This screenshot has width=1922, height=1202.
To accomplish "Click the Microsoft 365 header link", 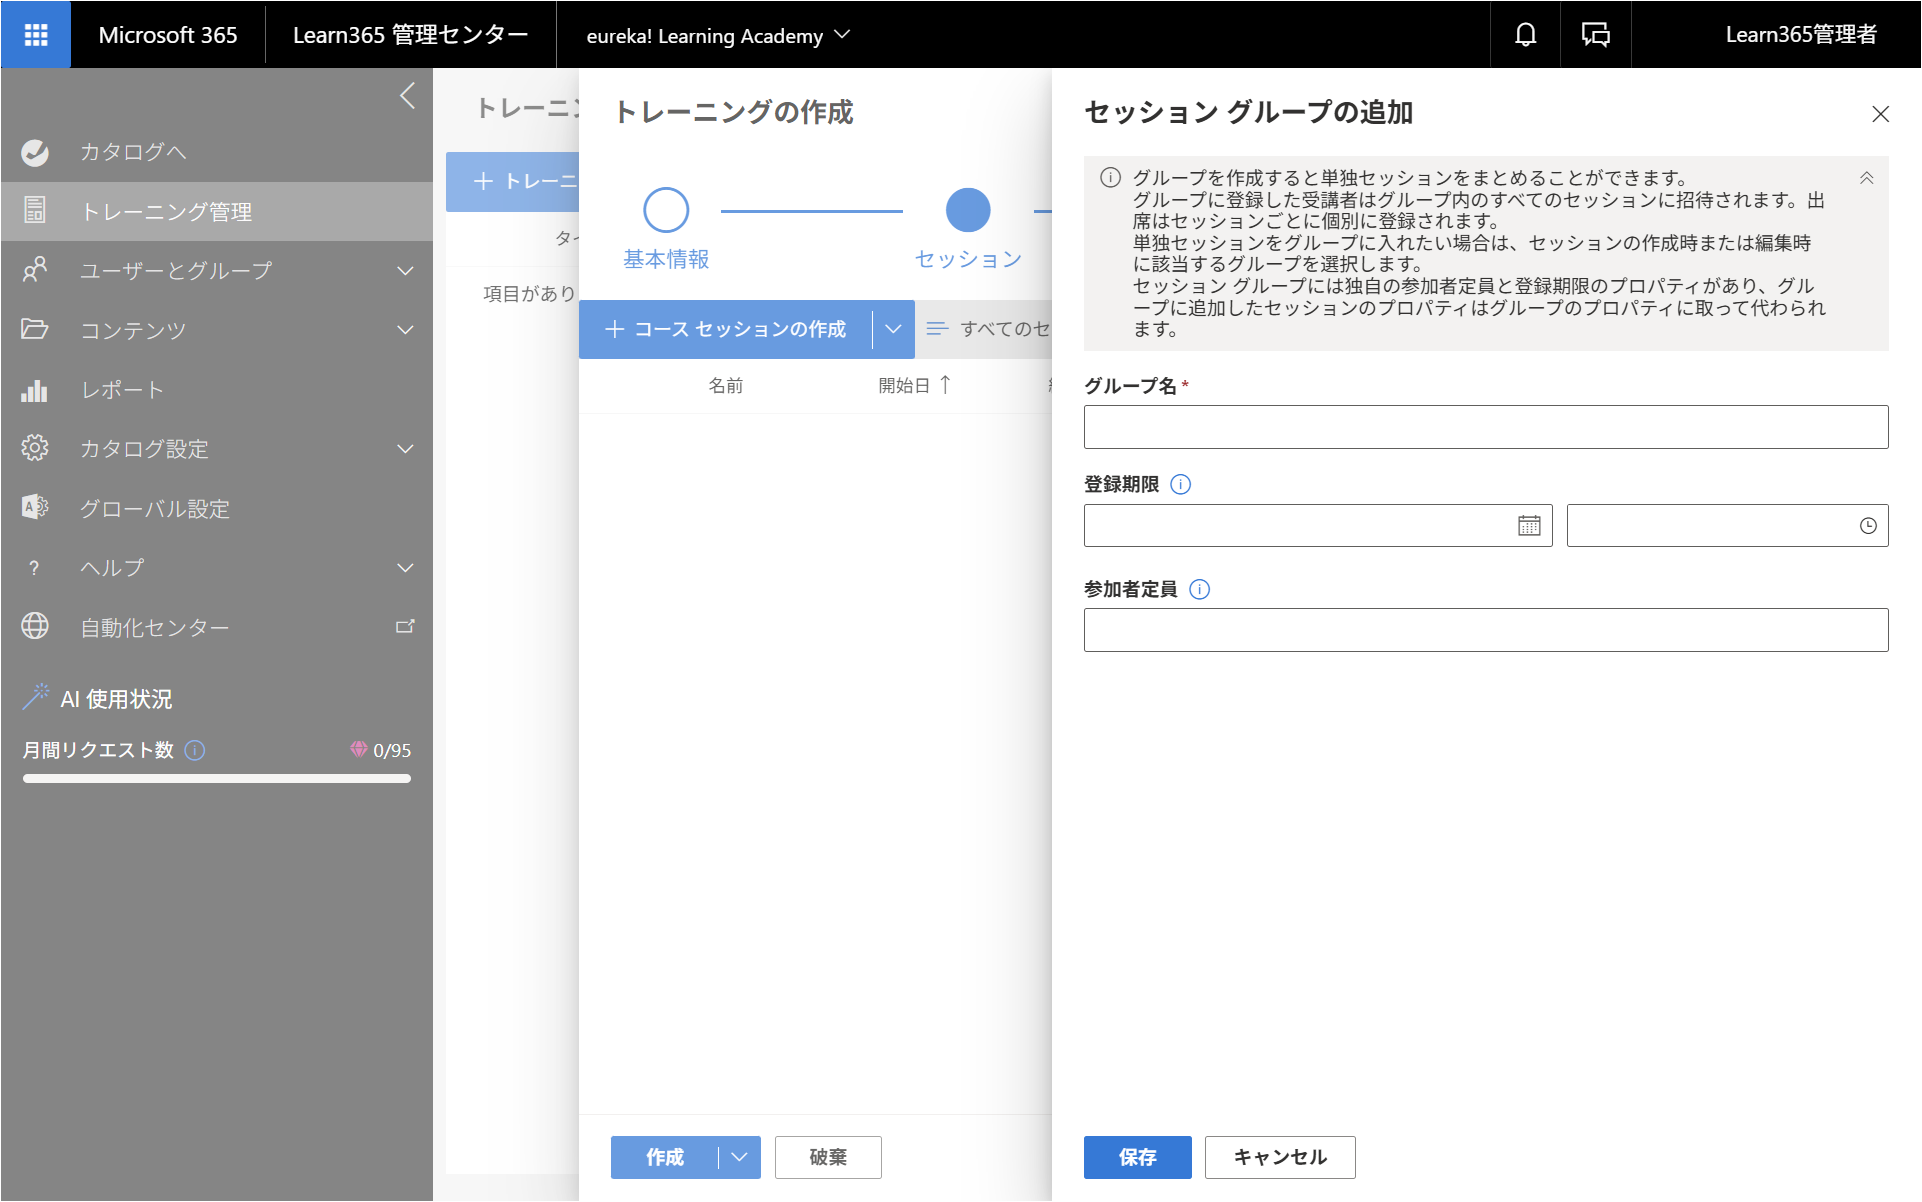I will pos(168,35).
